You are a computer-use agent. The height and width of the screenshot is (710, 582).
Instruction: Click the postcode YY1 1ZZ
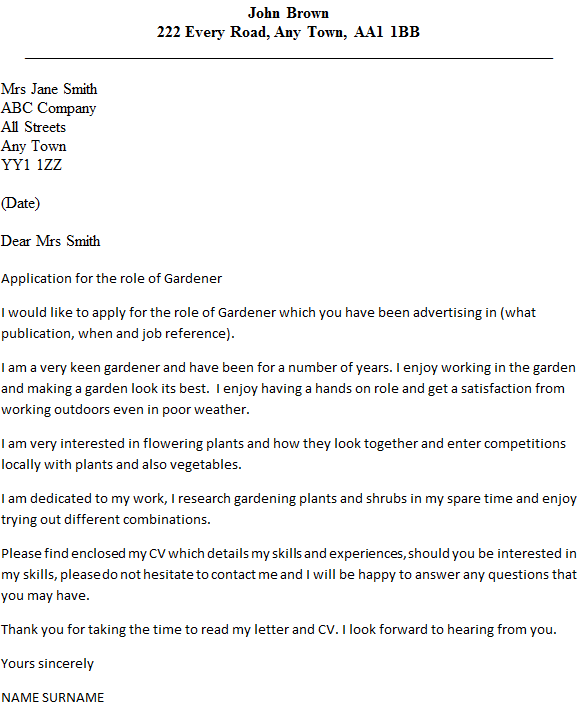coord(31,165)
